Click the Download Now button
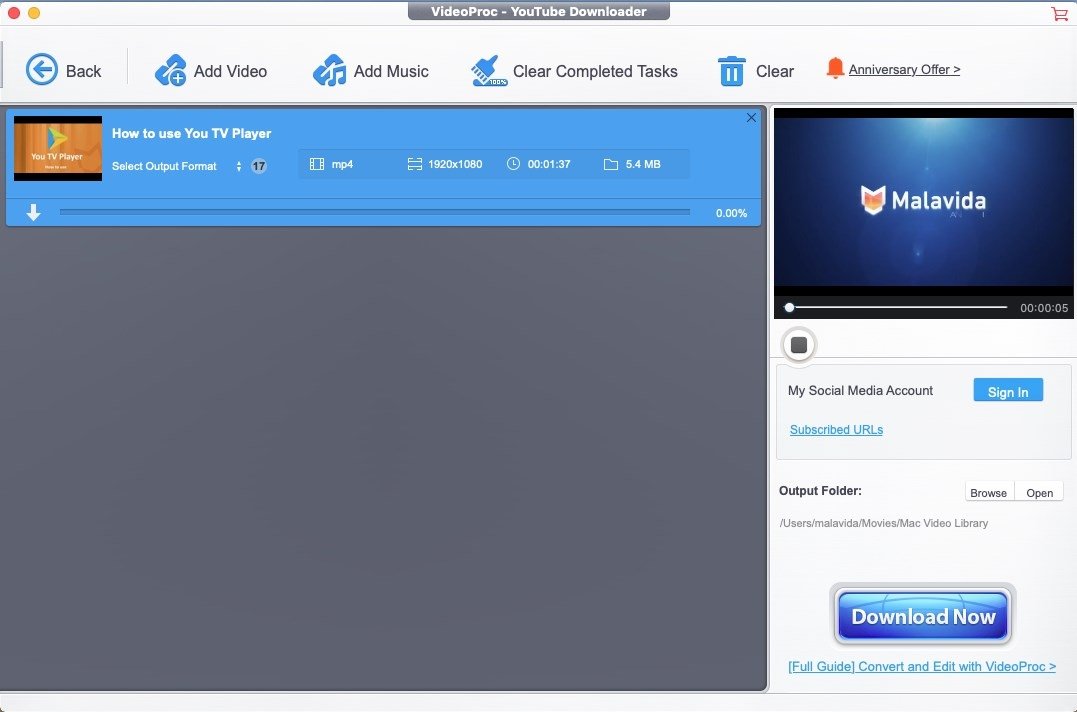1077x712 pixels. (922, 616)
